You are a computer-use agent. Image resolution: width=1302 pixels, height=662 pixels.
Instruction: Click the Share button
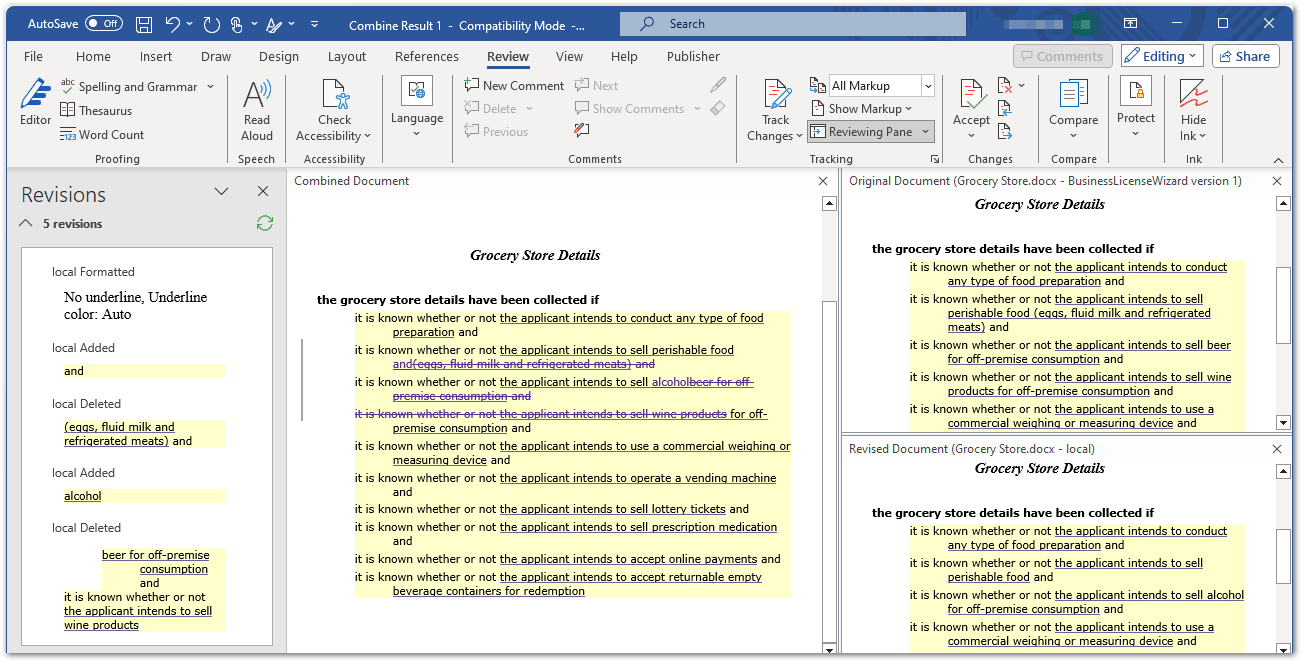(1245, 56)
